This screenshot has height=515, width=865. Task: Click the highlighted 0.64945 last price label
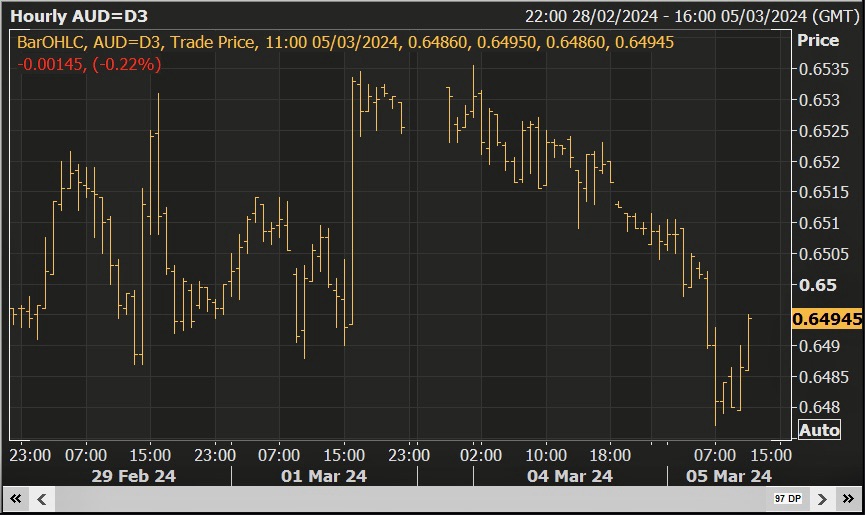tap(826, 320)
